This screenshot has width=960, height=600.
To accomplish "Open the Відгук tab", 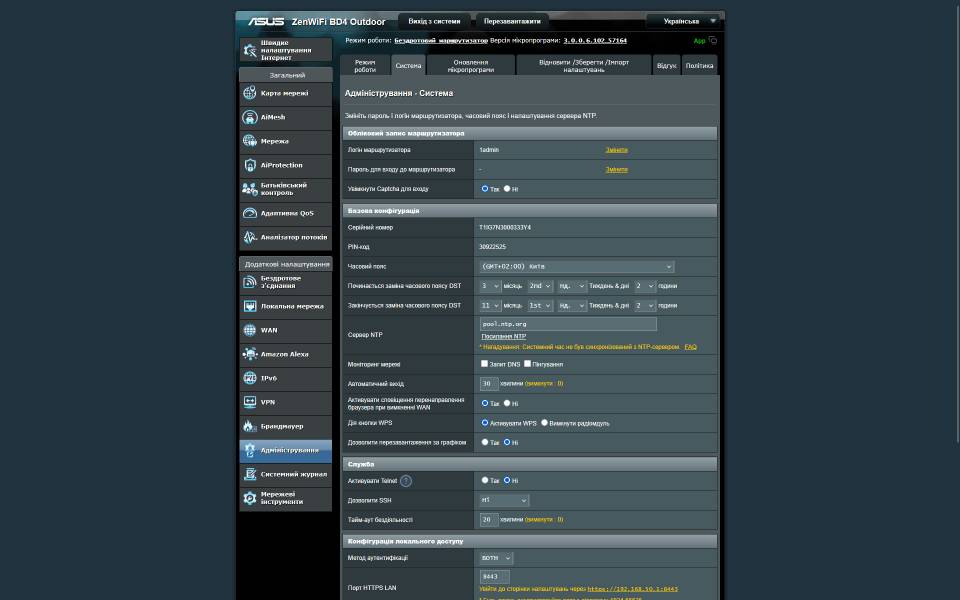I will click(666, 65).
